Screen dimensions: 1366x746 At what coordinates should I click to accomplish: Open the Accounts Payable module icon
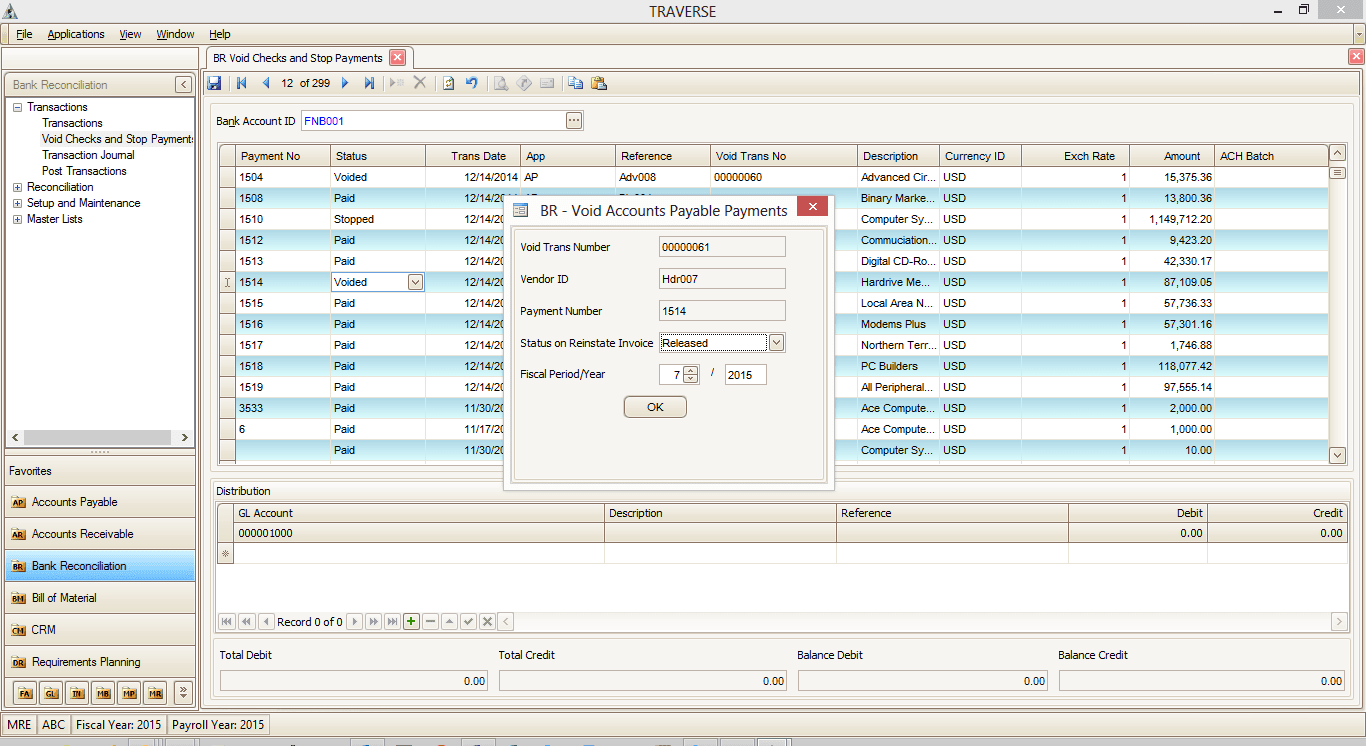70,501
